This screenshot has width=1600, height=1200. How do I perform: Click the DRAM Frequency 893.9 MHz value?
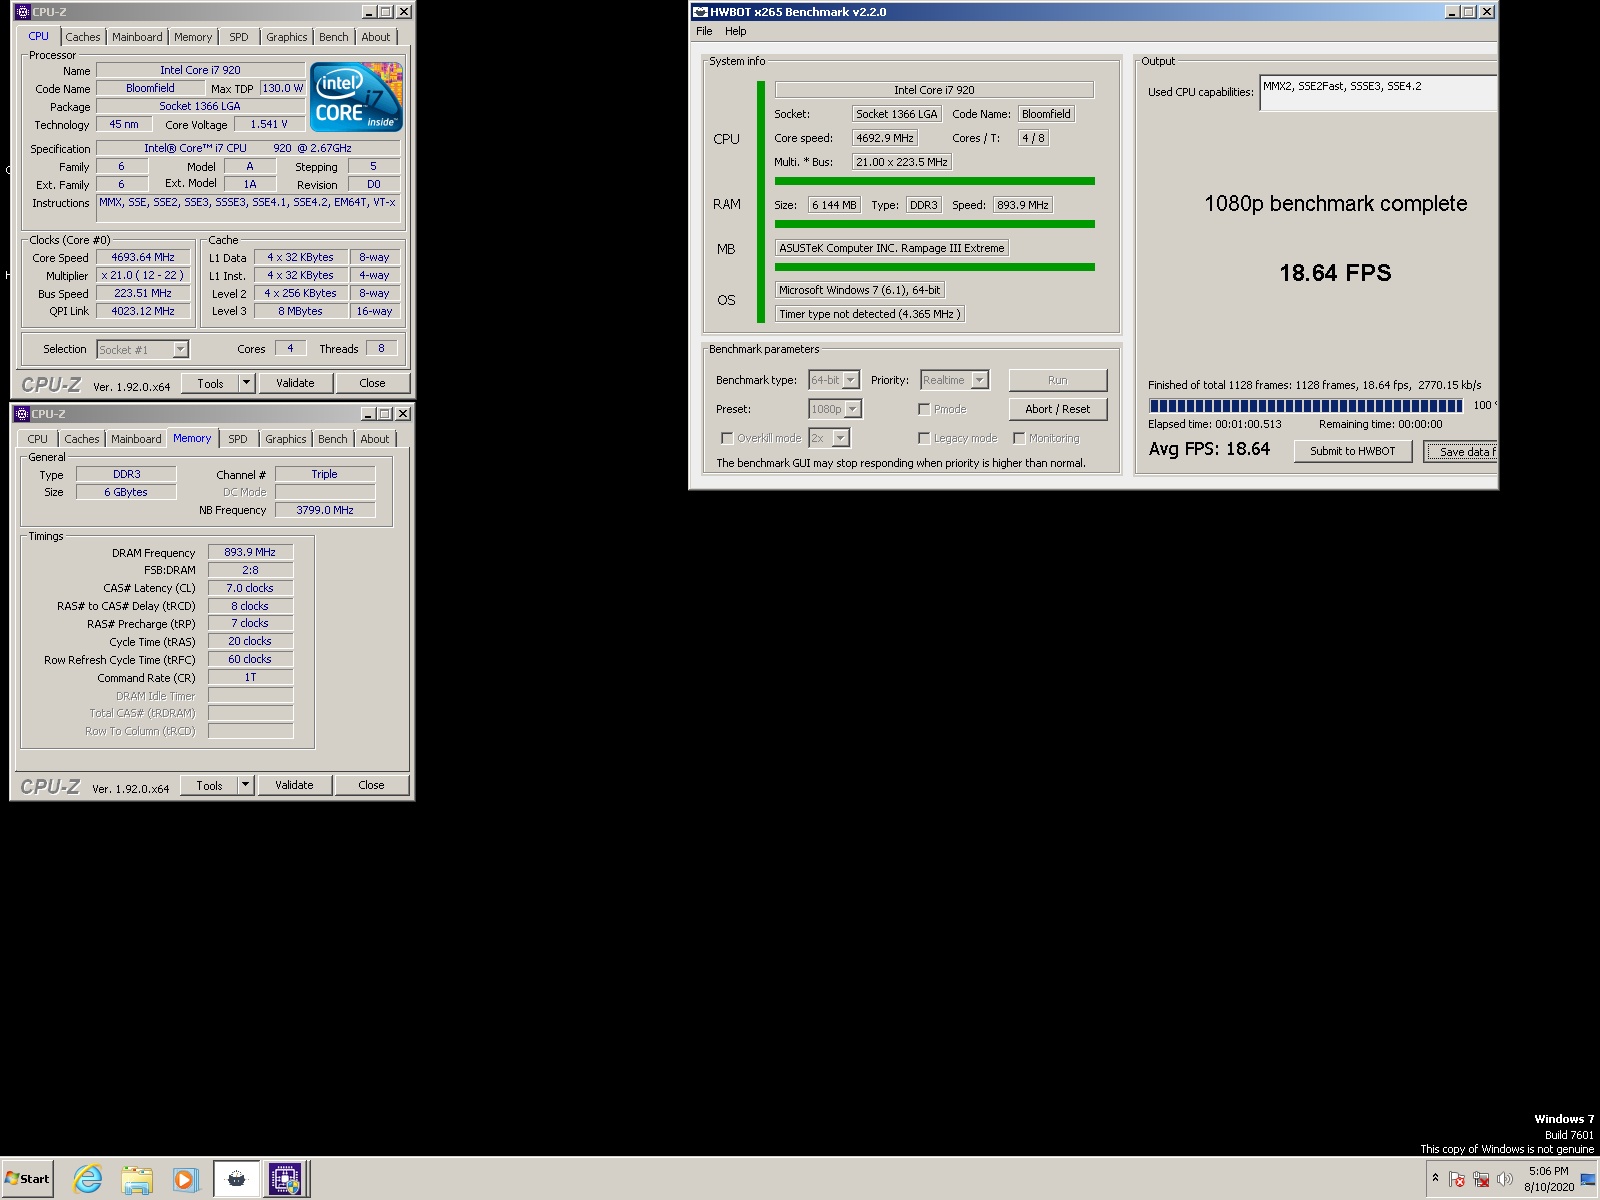pos(250,552)
